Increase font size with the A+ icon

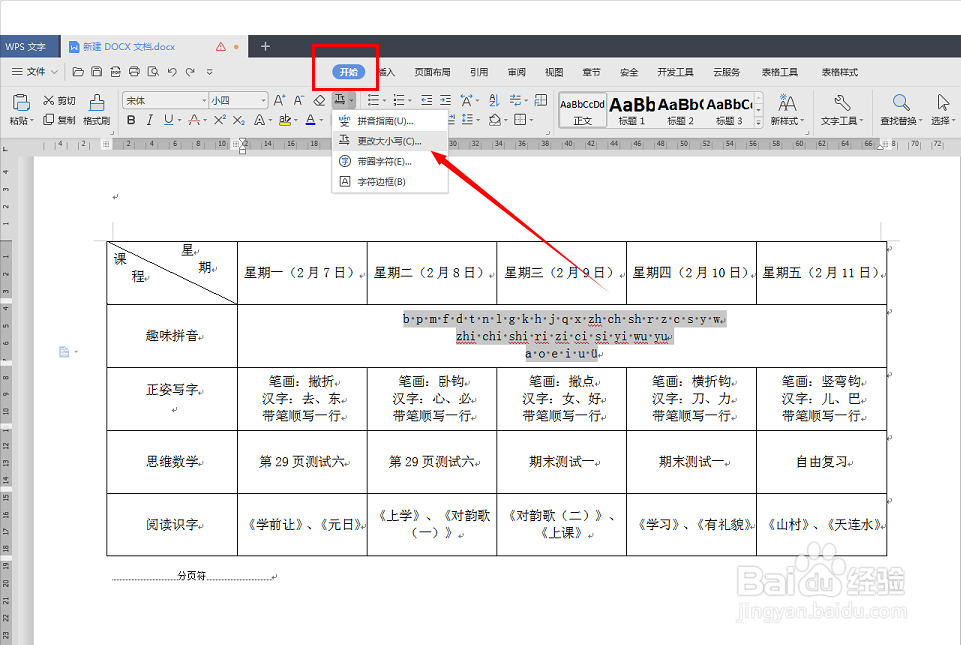(x=278, y=101)
